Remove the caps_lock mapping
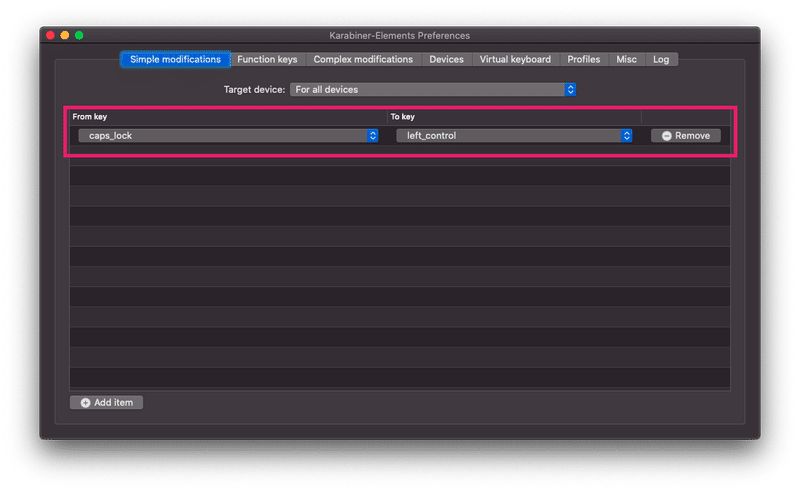Image resolution: width=800 pixels, height=492 pixels. pos(686,136)
